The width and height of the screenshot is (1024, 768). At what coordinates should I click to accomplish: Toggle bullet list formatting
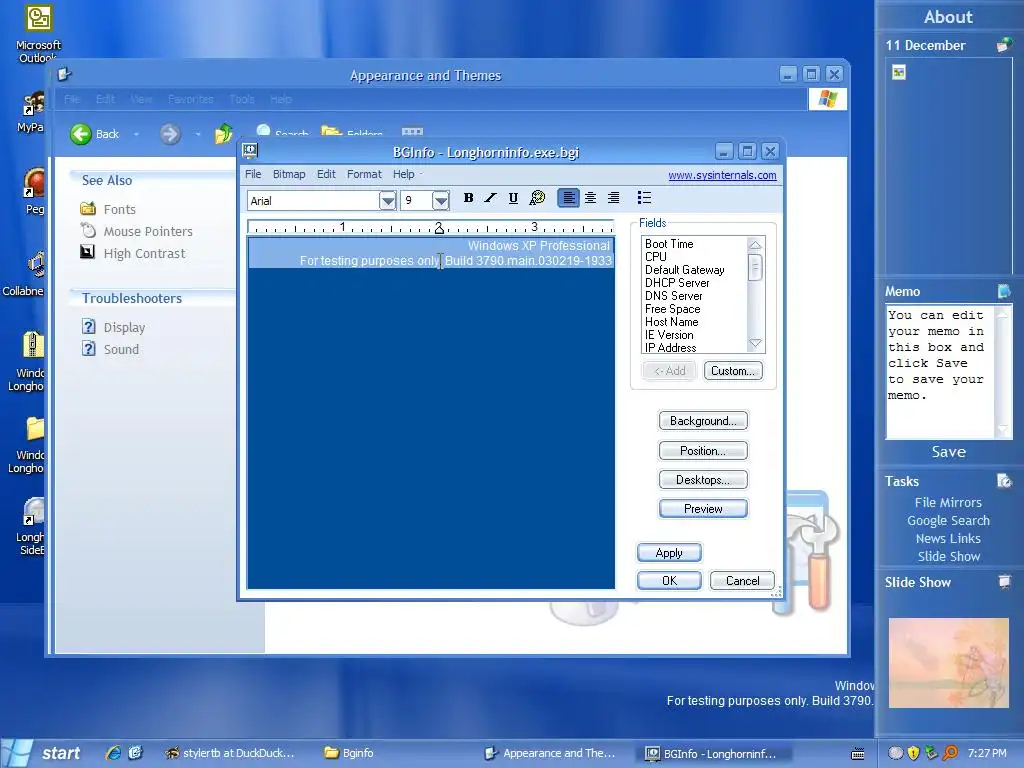pyautogui.click(x=644, y=198)
